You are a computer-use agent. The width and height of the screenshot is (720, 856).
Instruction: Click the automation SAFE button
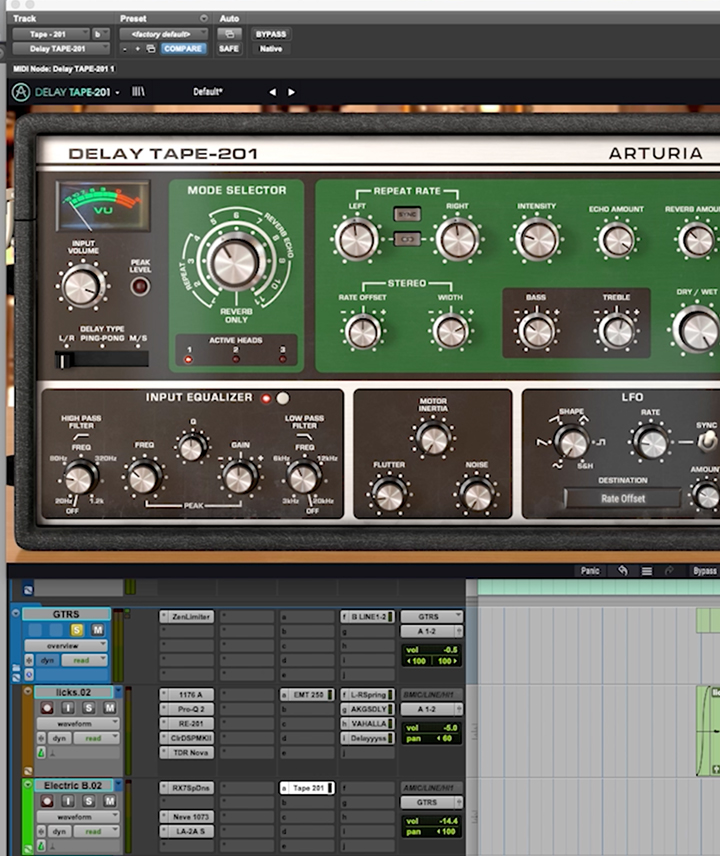coord(229,49)
